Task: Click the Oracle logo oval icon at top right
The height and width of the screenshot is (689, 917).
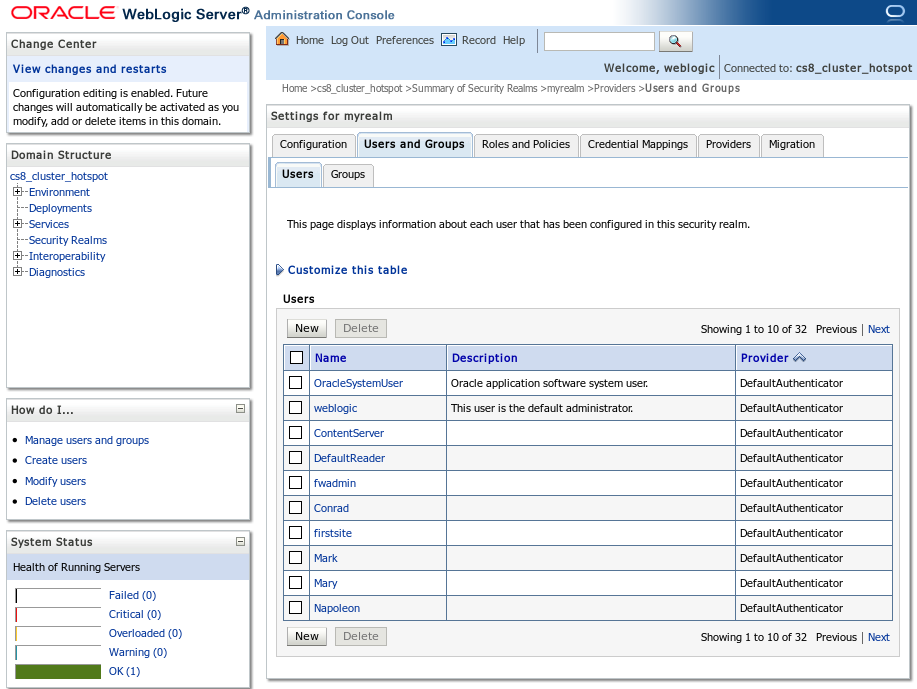Action: coord(895,12)
